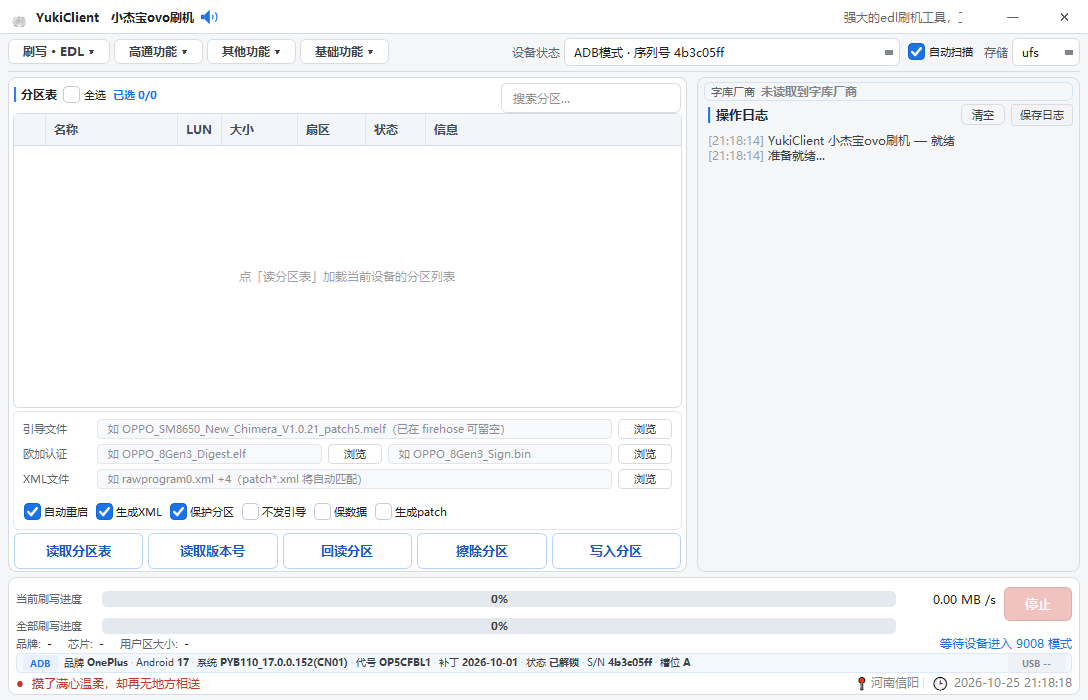
Task: Click the YukiClient app logo icon
Action: pyautogui.click(x=19, y=20)
